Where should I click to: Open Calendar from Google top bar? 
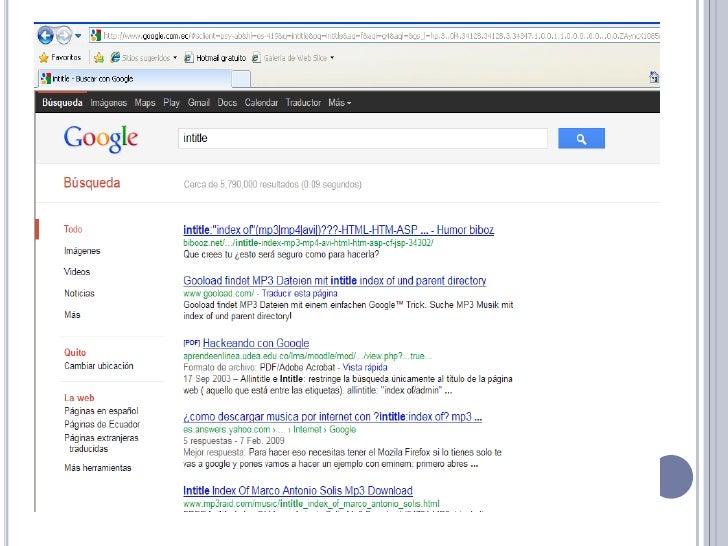[261, 103]
